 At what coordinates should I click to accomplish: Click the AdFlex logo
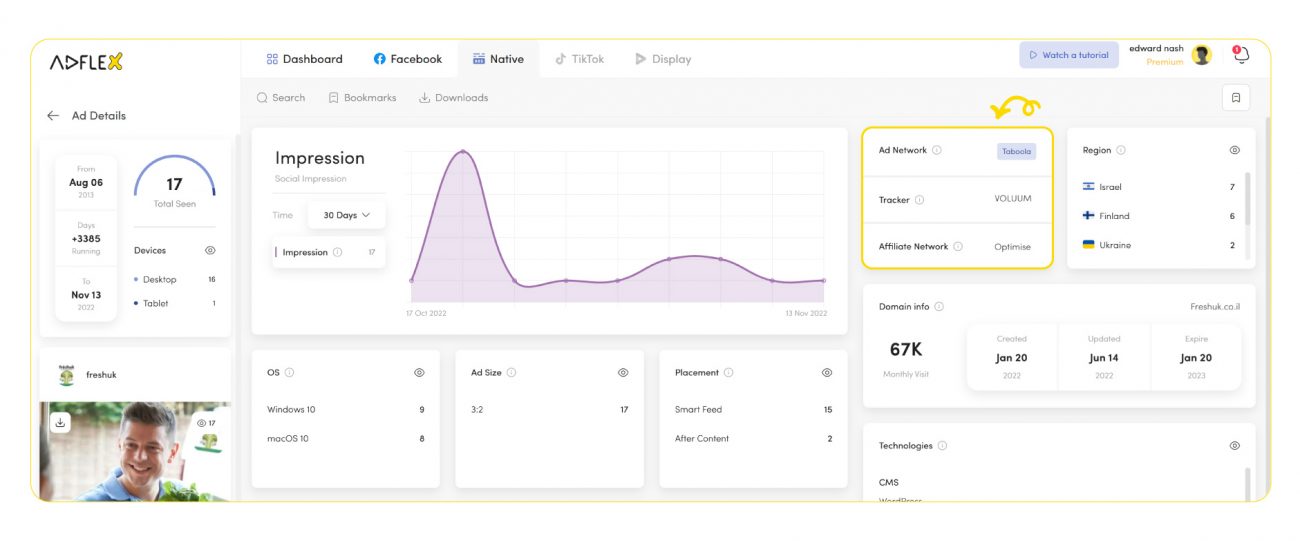pyautogui.click(x=86, y=61)
